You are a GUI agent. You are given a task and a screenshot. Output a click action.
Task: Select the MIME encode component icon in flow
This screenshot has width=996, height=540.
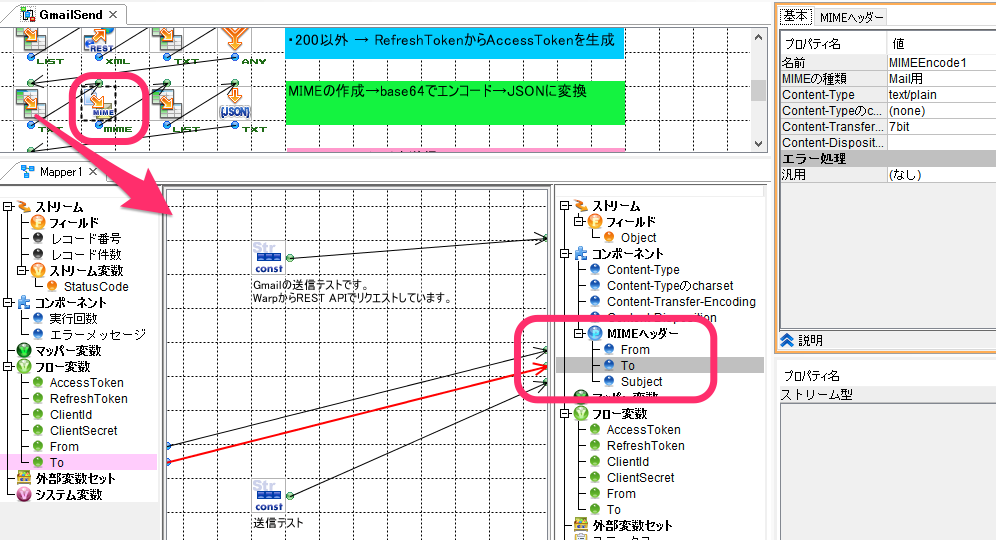click(x=98, y=103)
